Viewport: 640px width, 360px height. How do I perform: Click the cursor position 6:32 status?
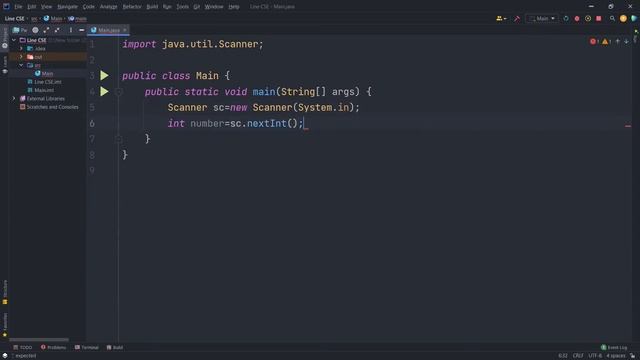[563, 356]
